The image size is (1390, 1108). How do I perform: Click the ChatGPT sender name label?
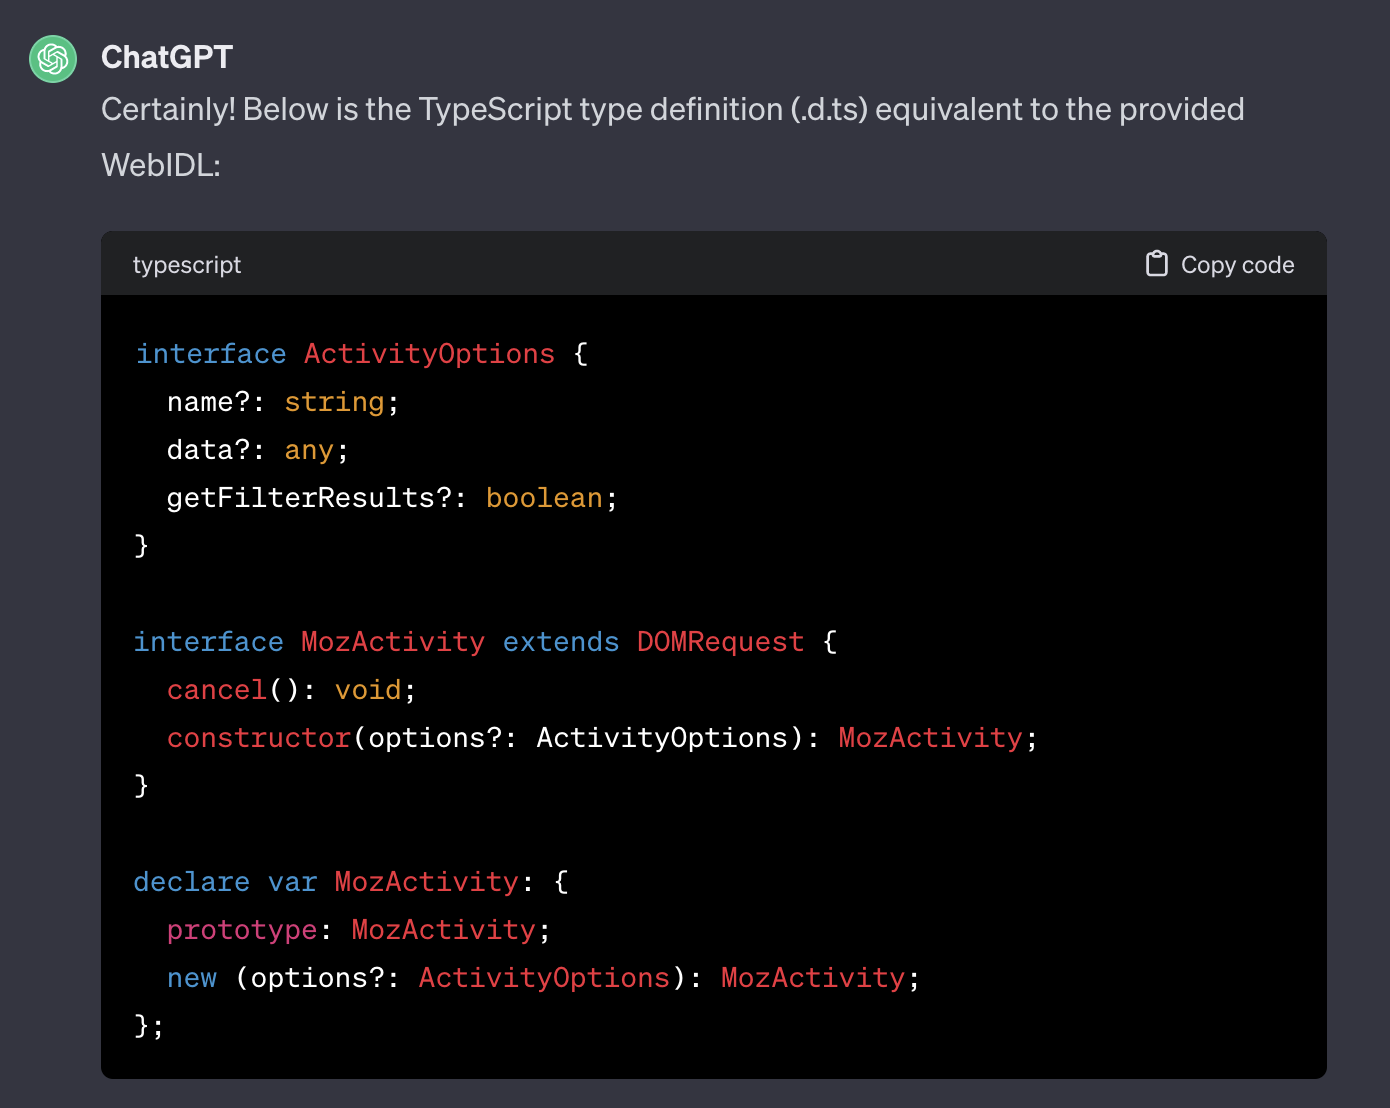coord(166,57)
